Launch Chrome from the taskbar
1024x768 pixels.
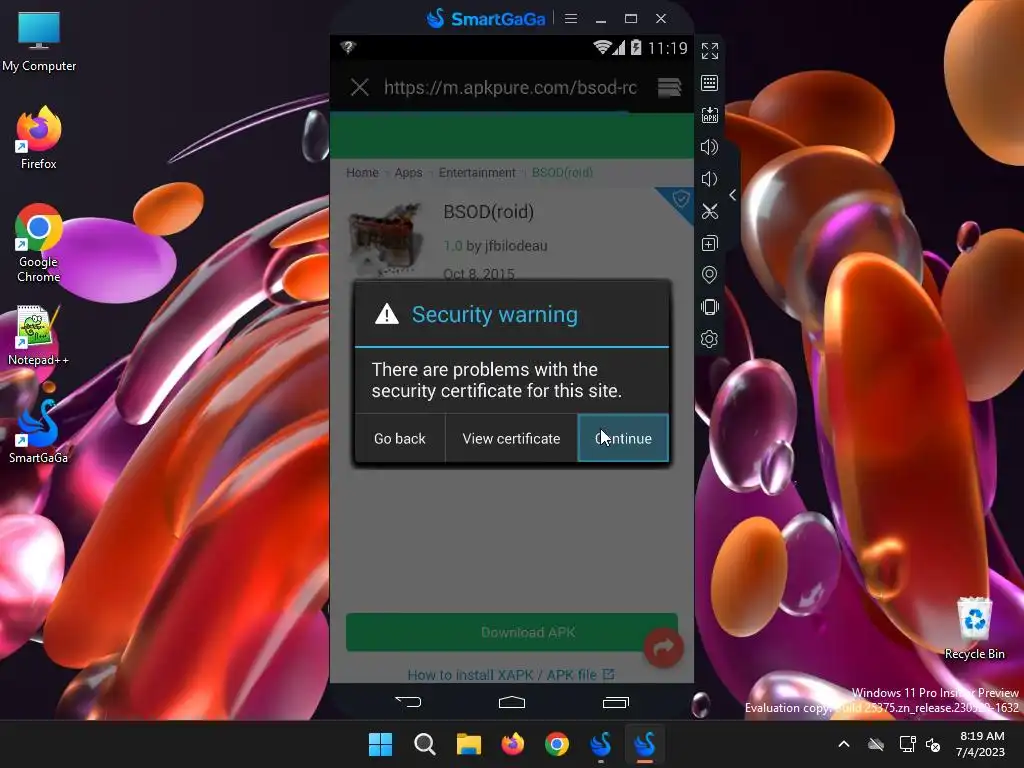(557, 744)
